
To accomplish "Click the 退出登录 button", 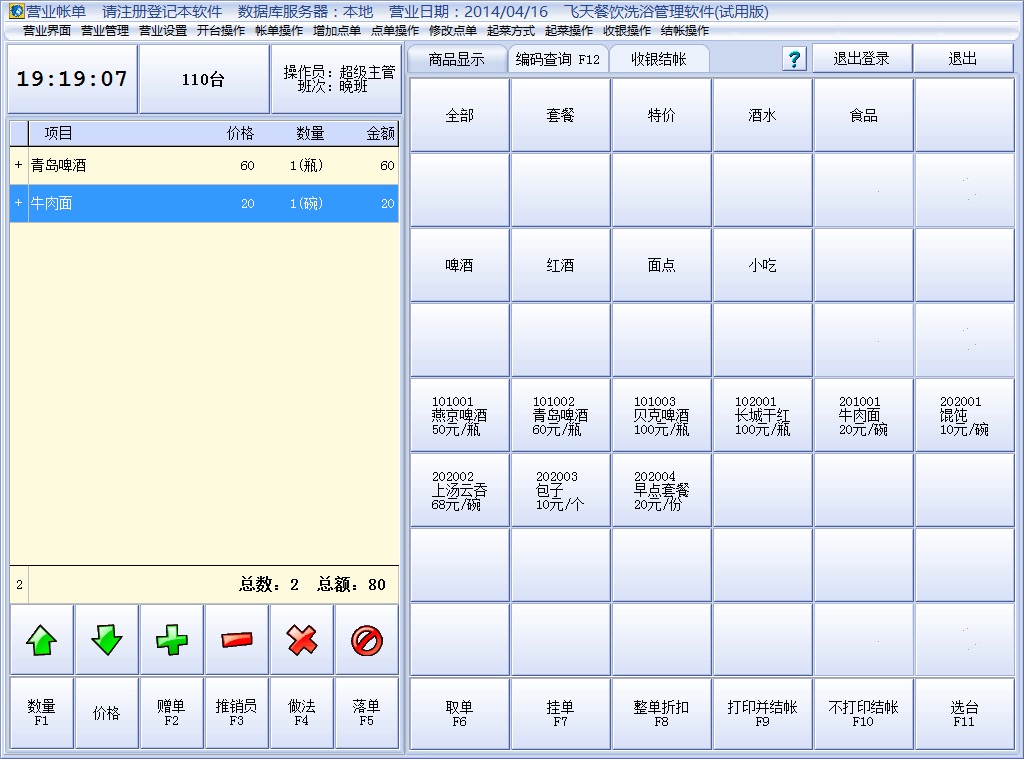I will point(861,59).
